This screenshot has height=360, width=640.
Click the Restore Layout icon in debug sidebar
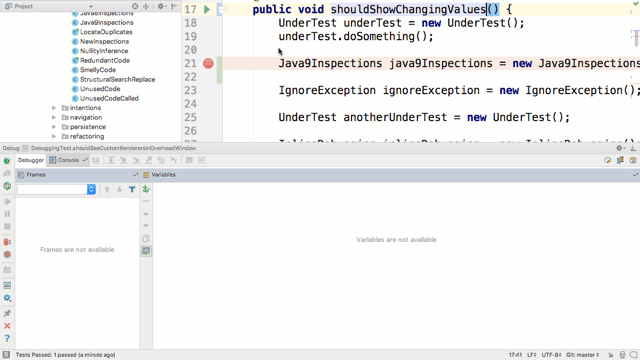click(x=7, y=285)
